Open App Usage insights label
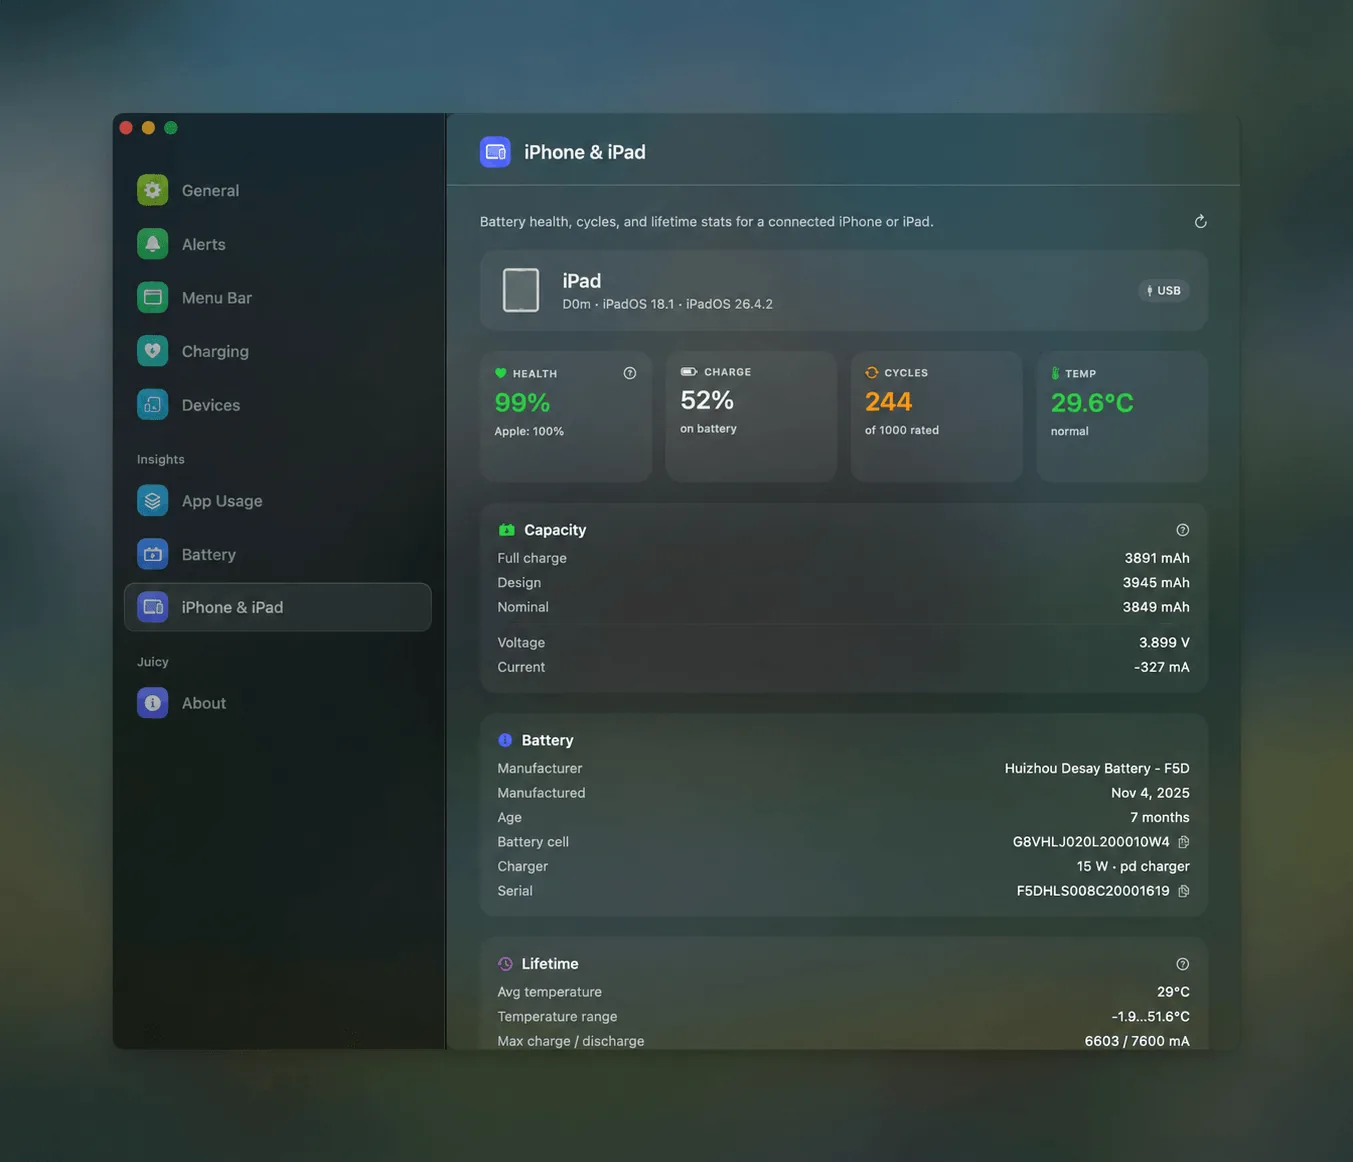 tap(222, 501)
